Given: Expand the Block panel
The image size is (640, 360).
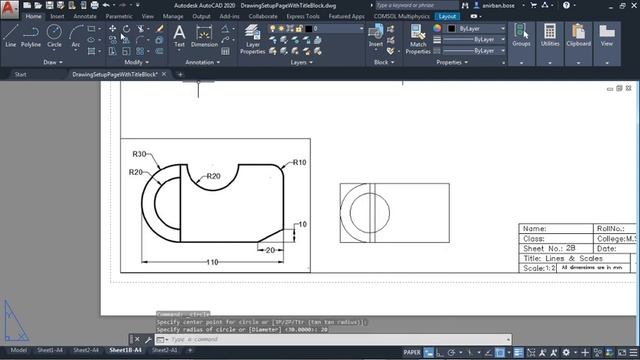Looking at the screenshot, I should tap(384, 62).
